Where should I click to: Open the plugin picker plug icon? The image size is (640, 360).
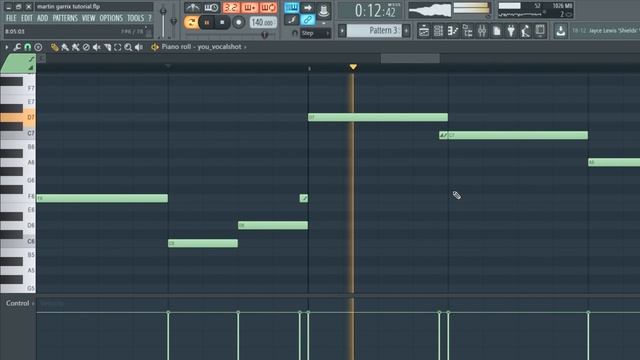coord(511,31)
